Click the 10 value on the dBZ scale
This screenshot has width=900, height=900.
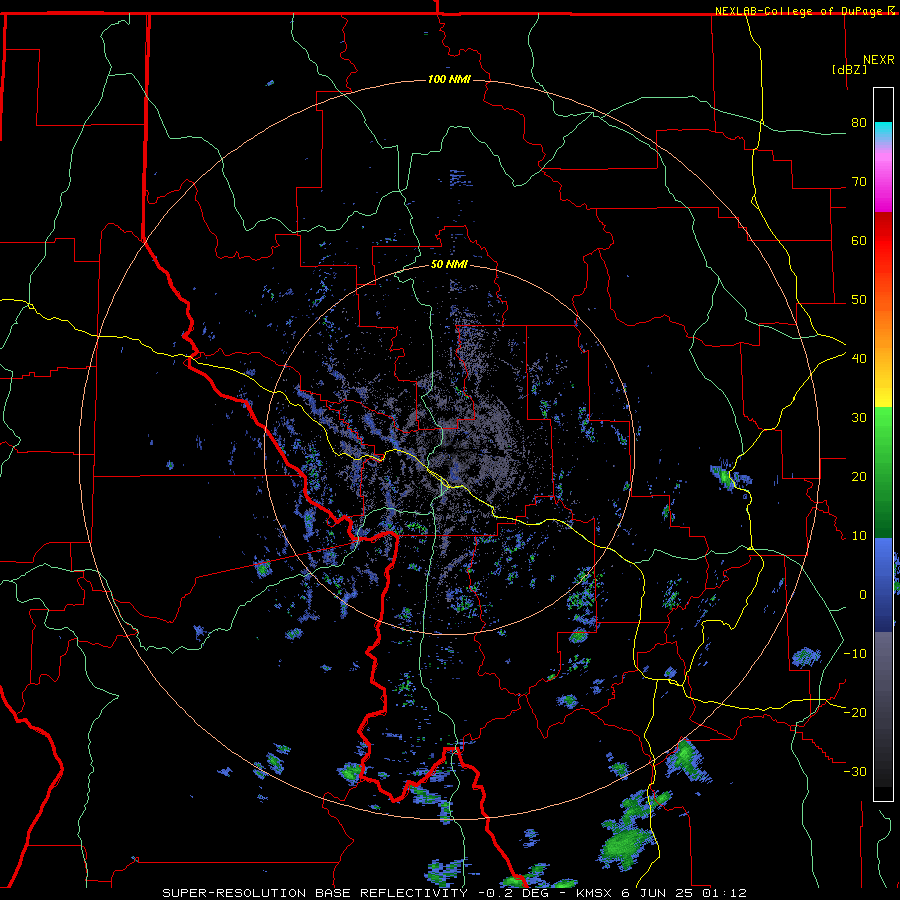859,536
